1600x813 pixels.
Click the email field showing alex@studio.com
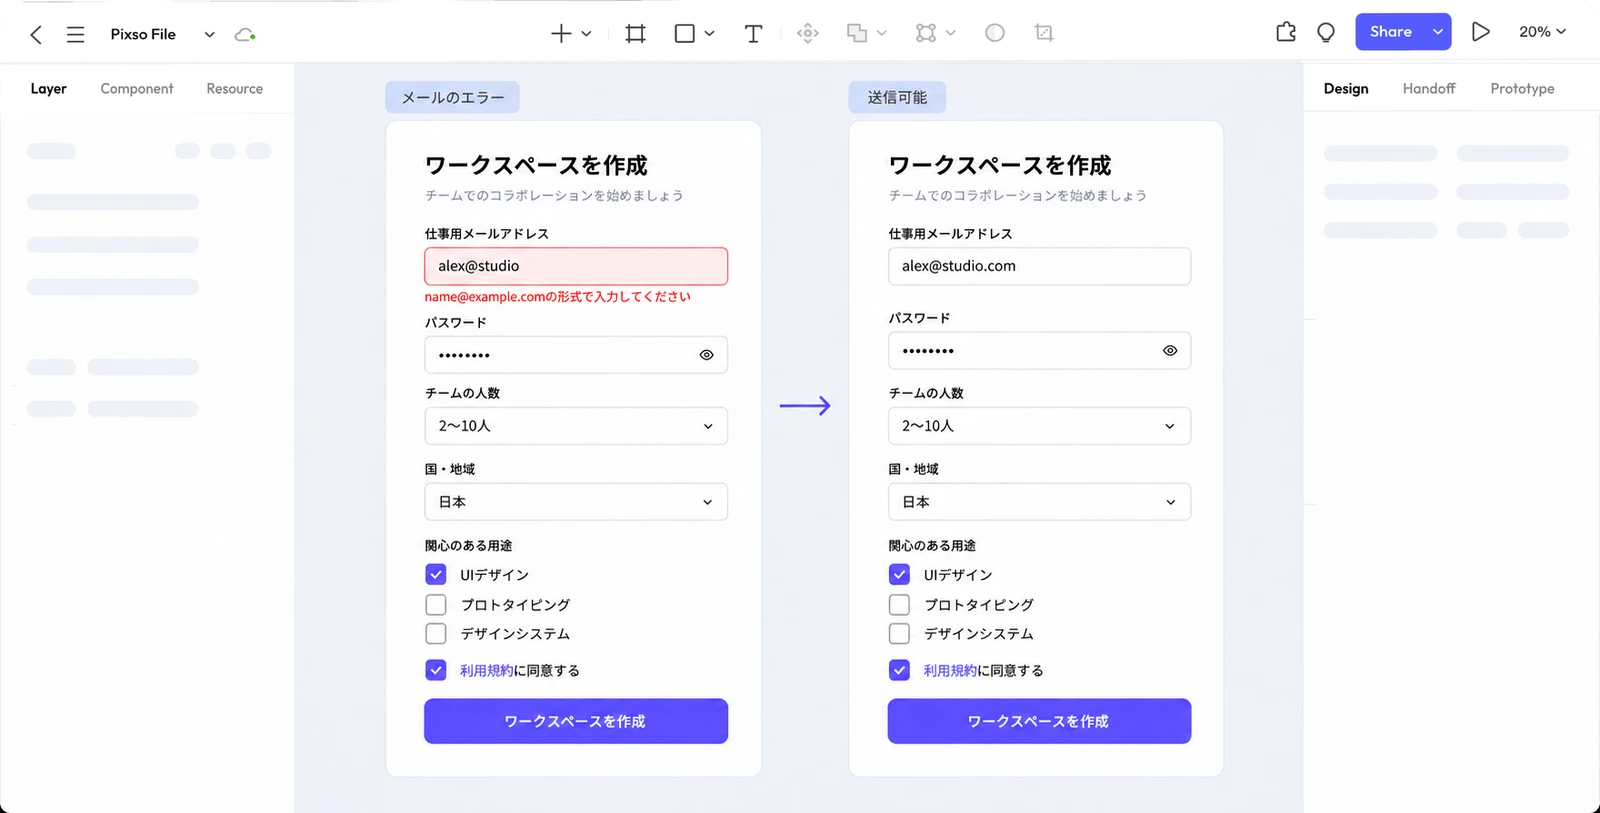pyautogui.click(x=1039, y=266)
